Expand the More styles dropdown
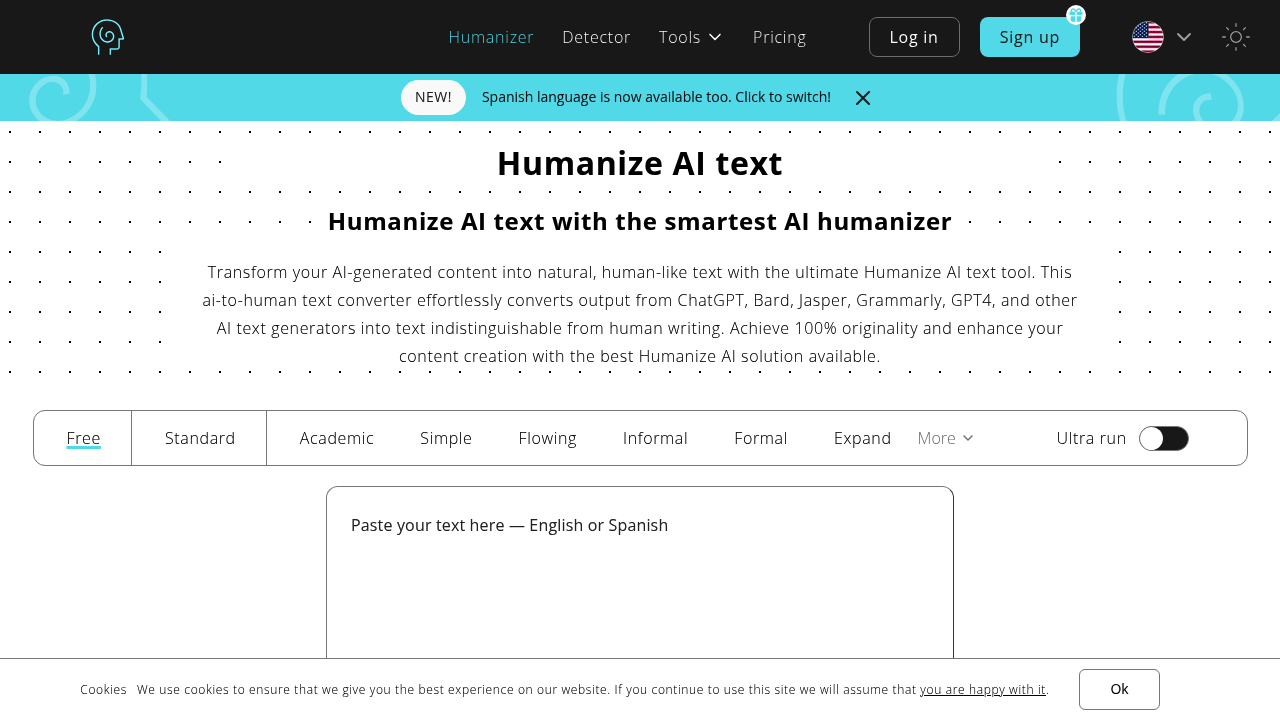The width and height of the screenshot is (1280, 720). coord(944,438)
